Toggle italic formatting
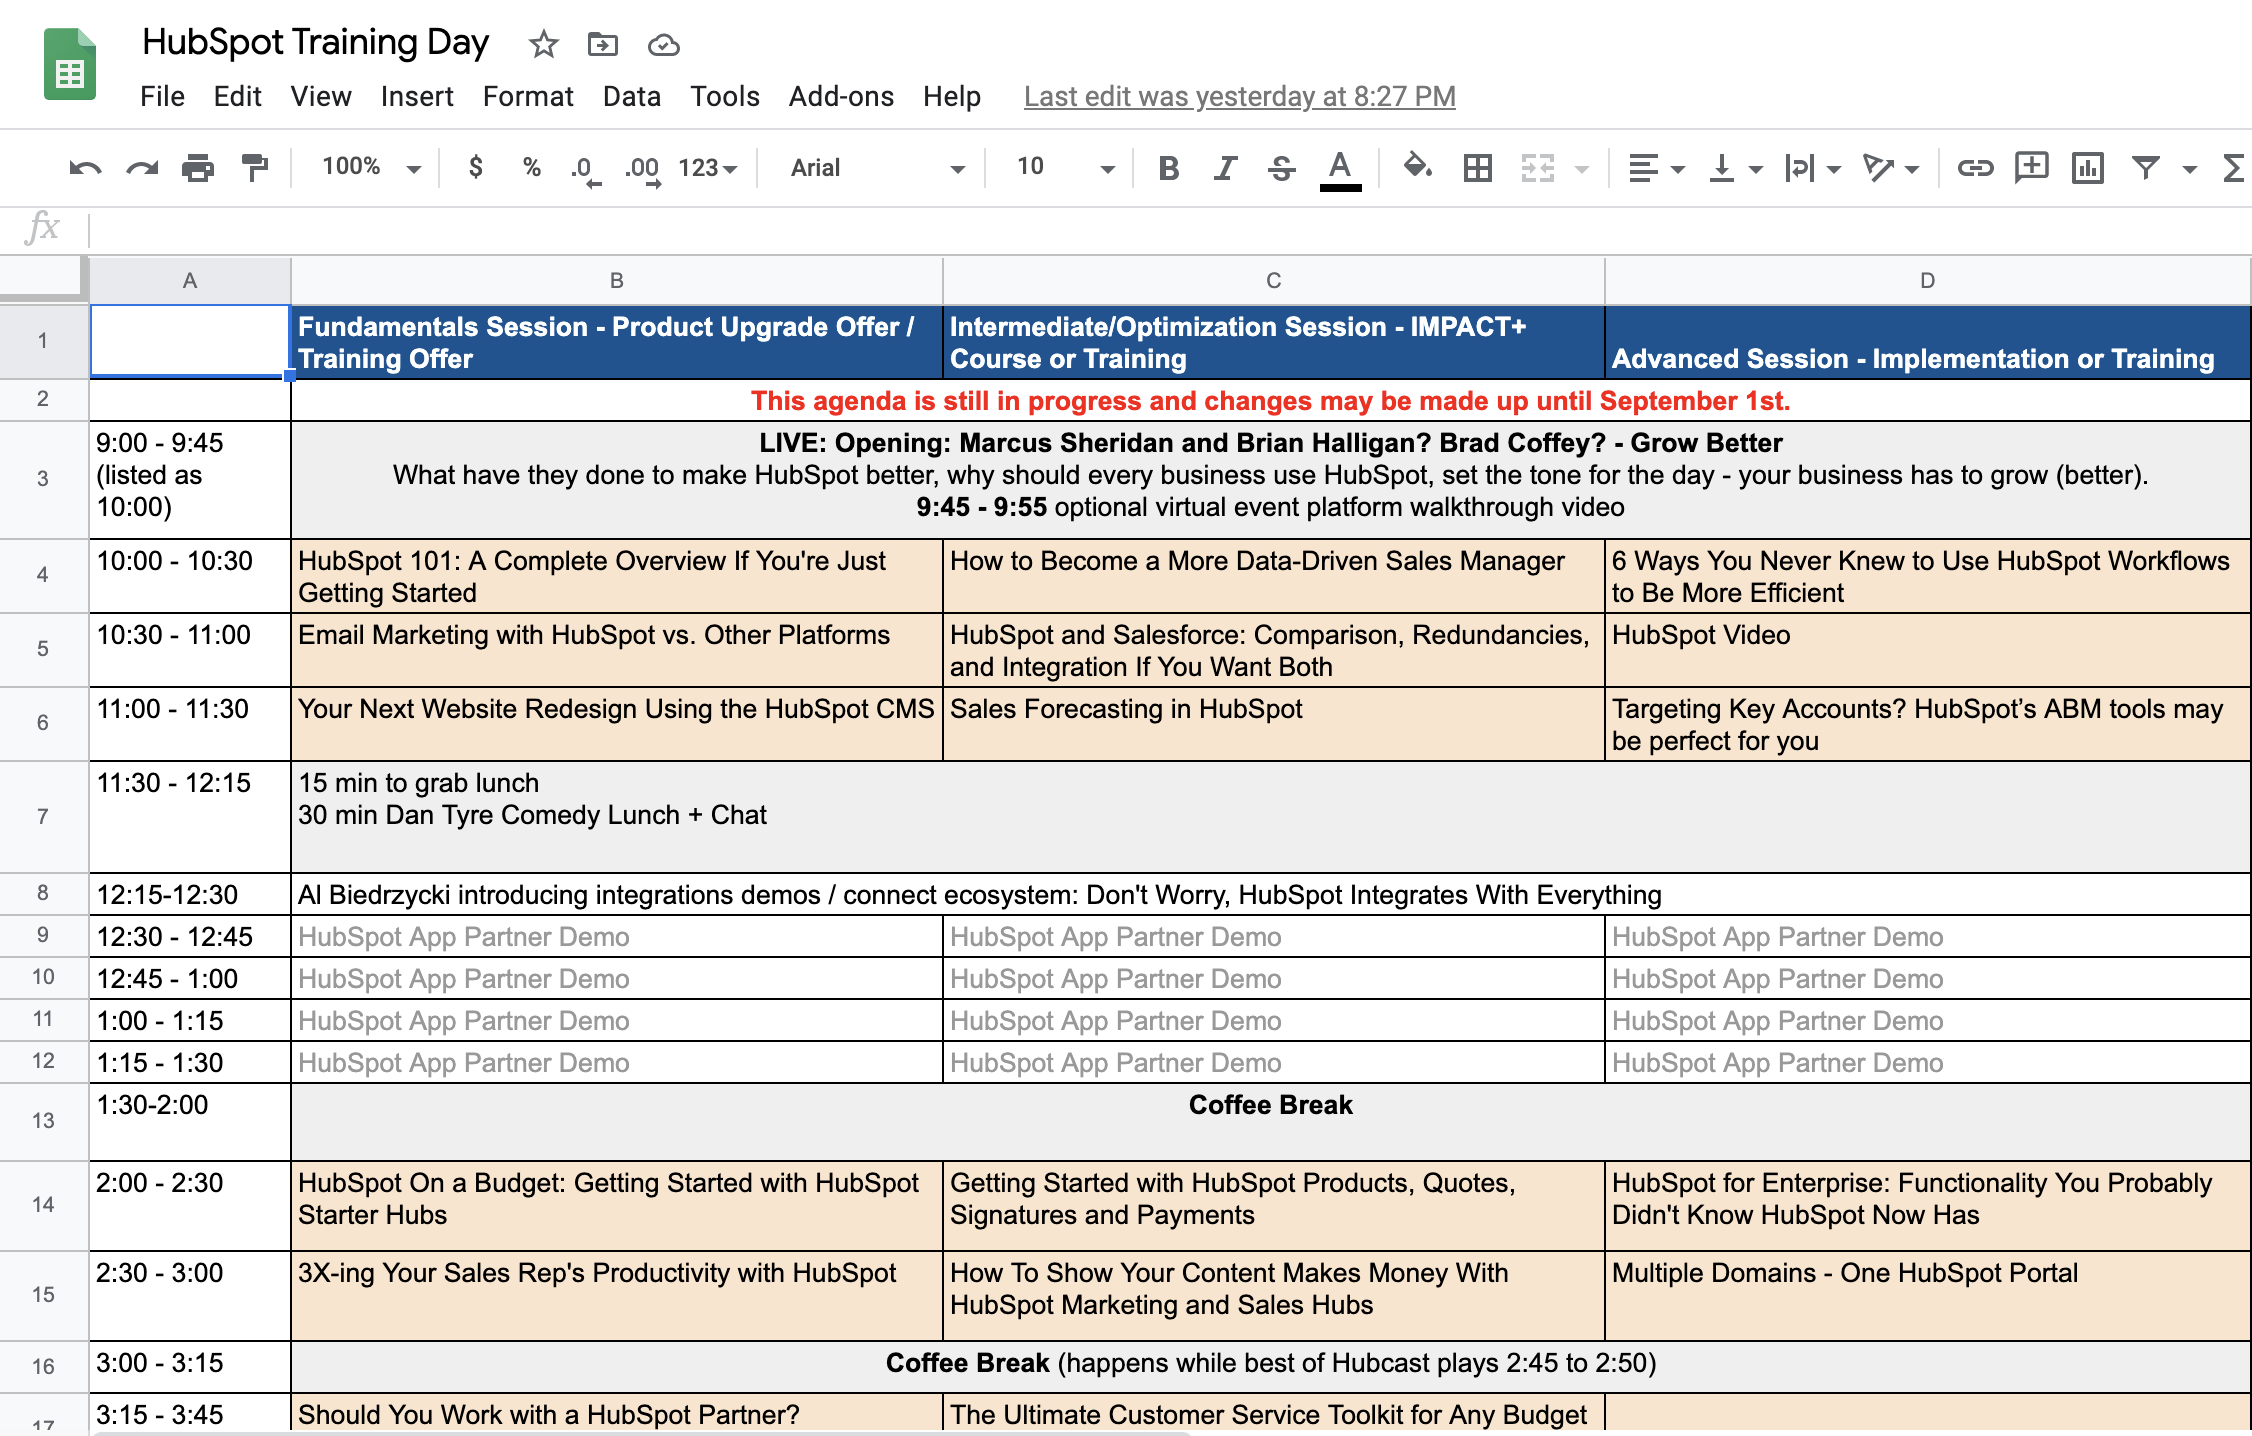Screen dimensions: 2252x1436 (x=1225, y=168)
